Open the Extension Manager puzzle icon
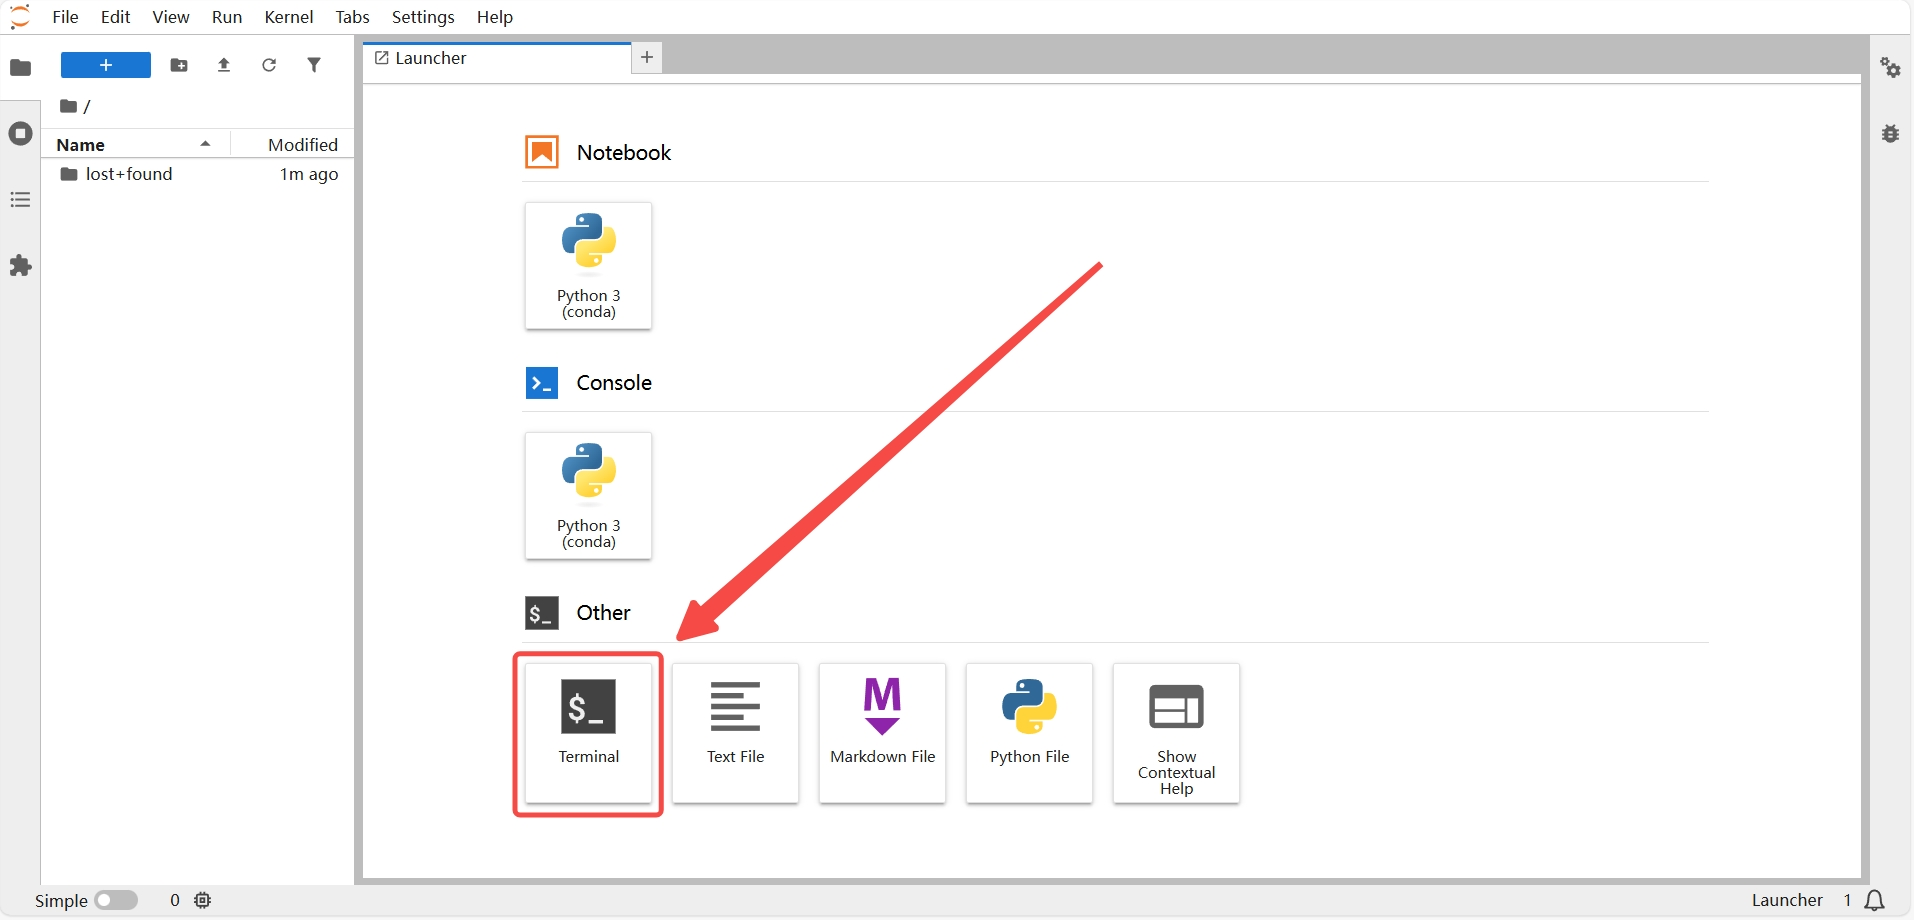The width and height of the screenshot is (1914, 920). click(x=20, y=266)
